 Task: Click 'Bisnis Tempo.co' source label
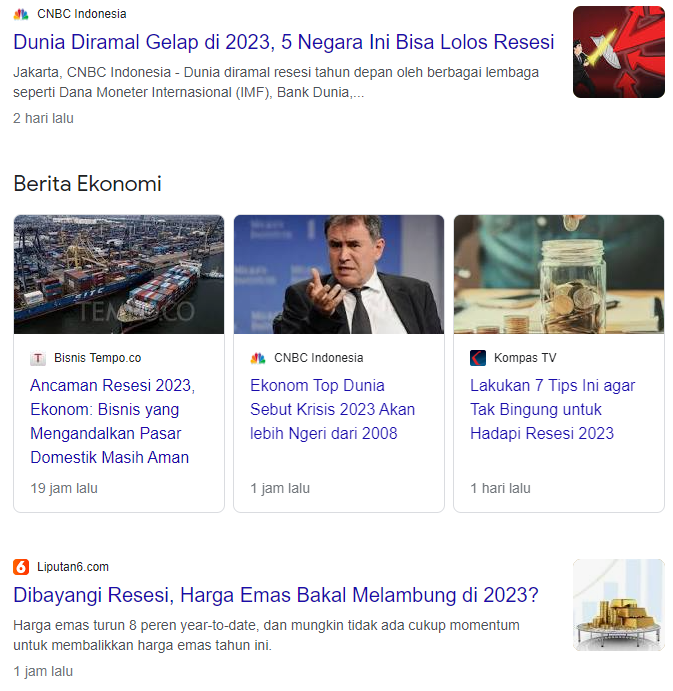point(97,358)
